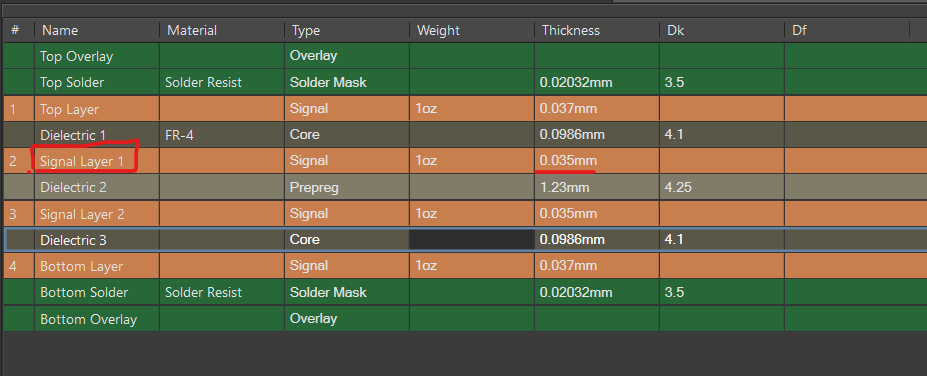
Task: Click the Dk column header
Action: (x=675, y=30)
